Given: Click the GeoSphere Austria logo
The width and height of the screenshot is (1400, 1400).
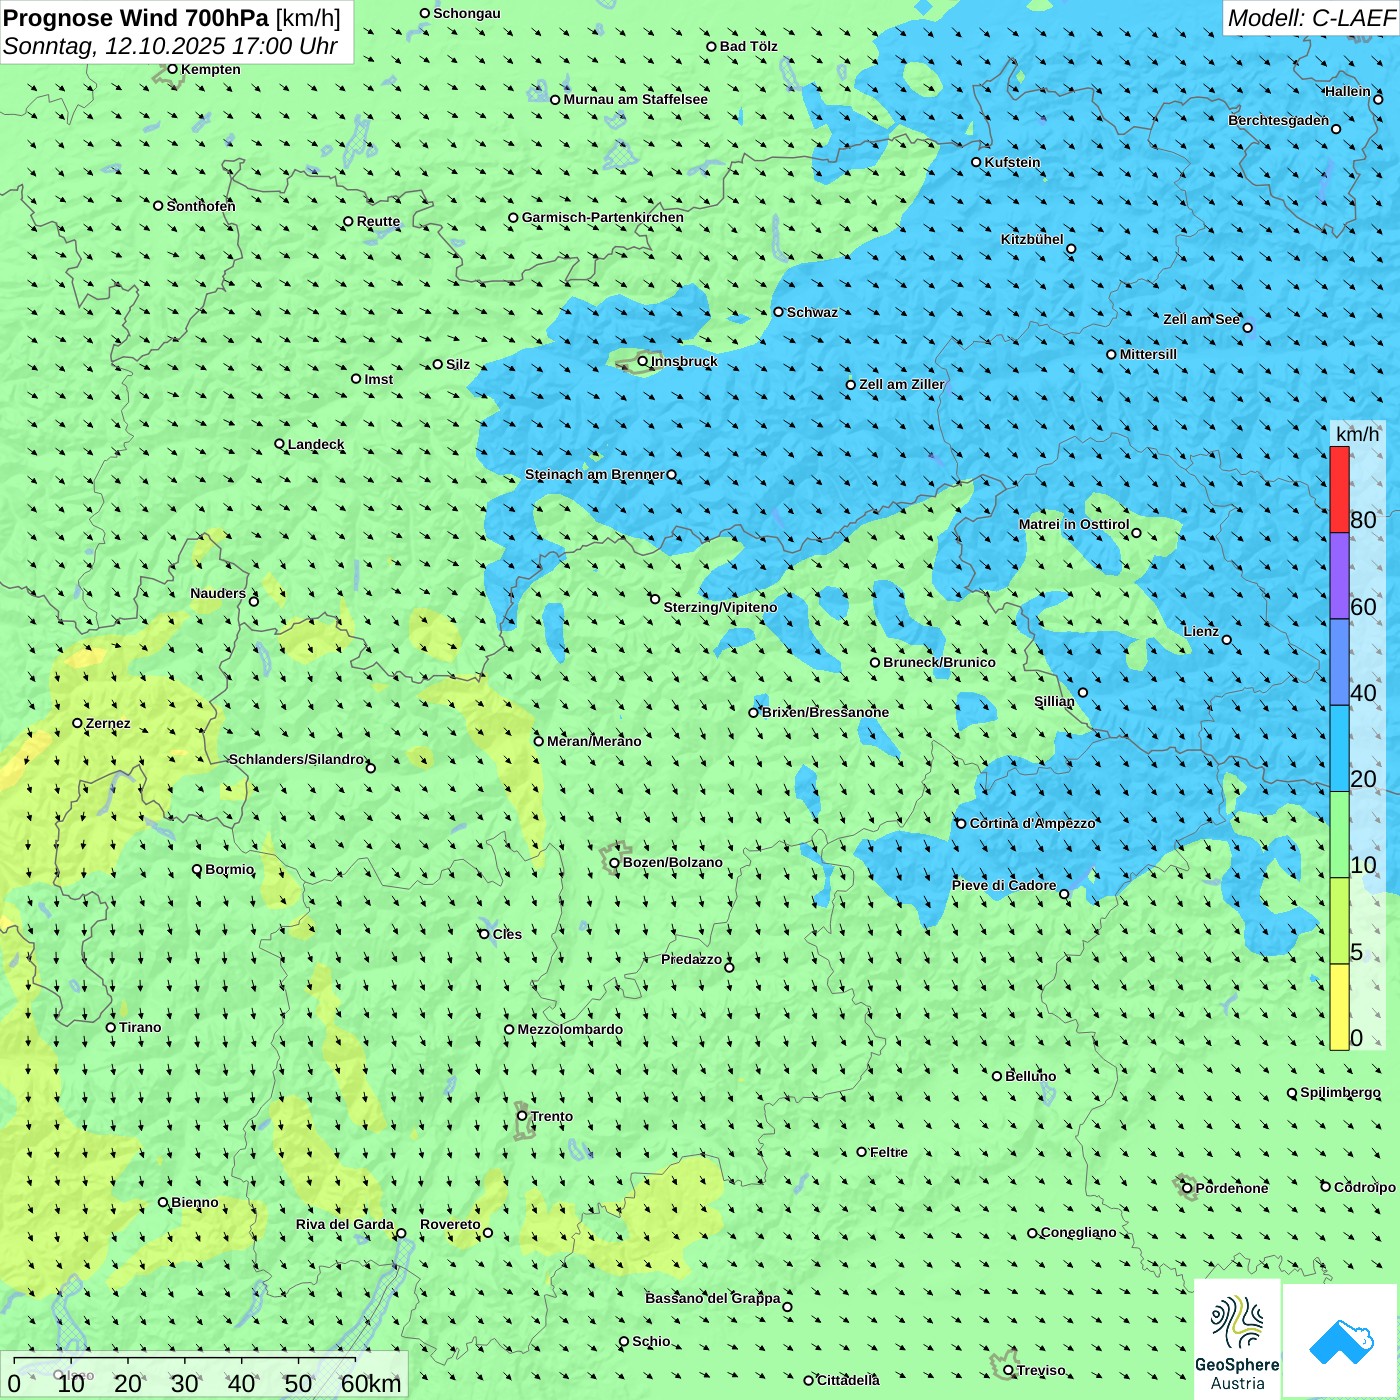Looking at the screenshot, I should 1237,1338.
